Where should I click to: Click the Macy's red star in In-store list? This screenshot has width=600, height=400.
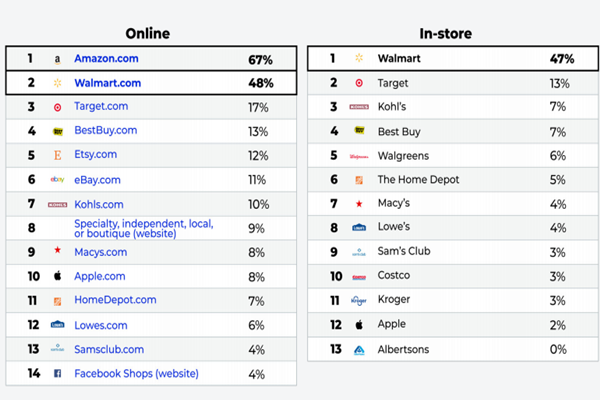[x=359, y=204]
